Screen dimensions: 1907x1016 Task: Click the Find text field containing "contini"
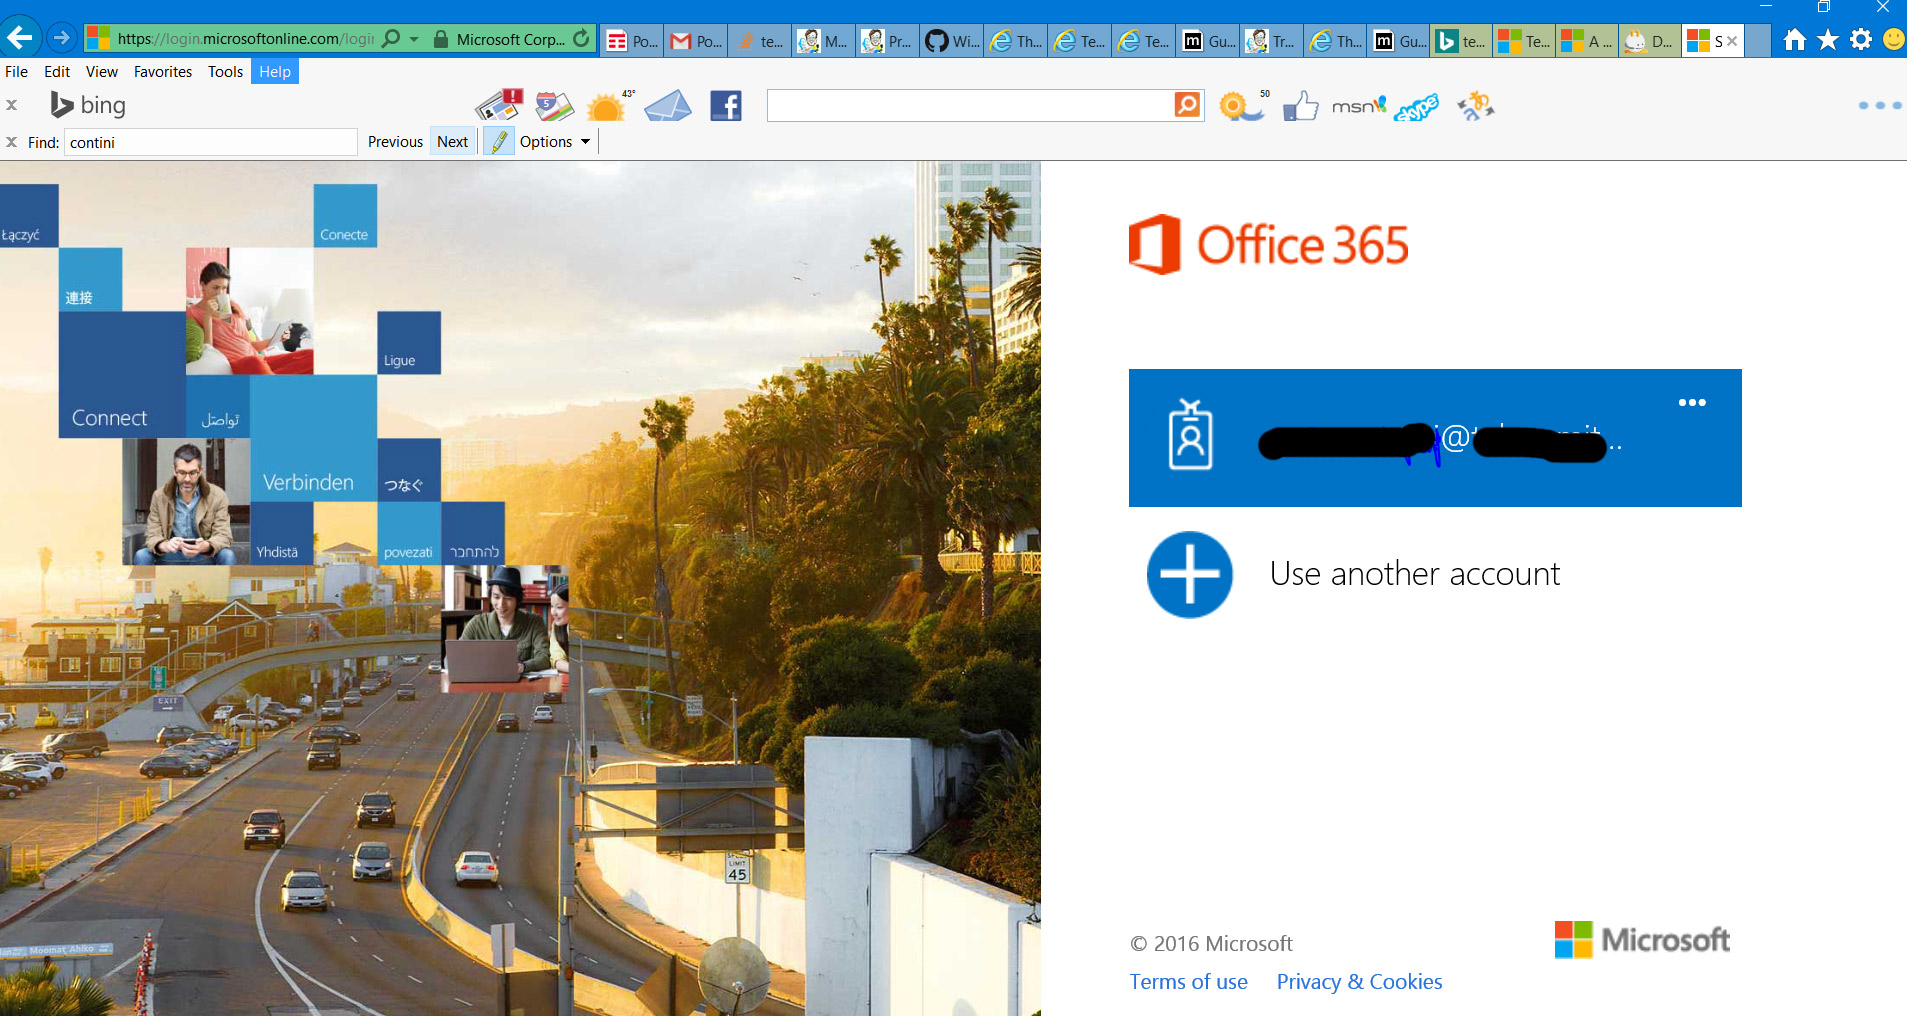210,143
